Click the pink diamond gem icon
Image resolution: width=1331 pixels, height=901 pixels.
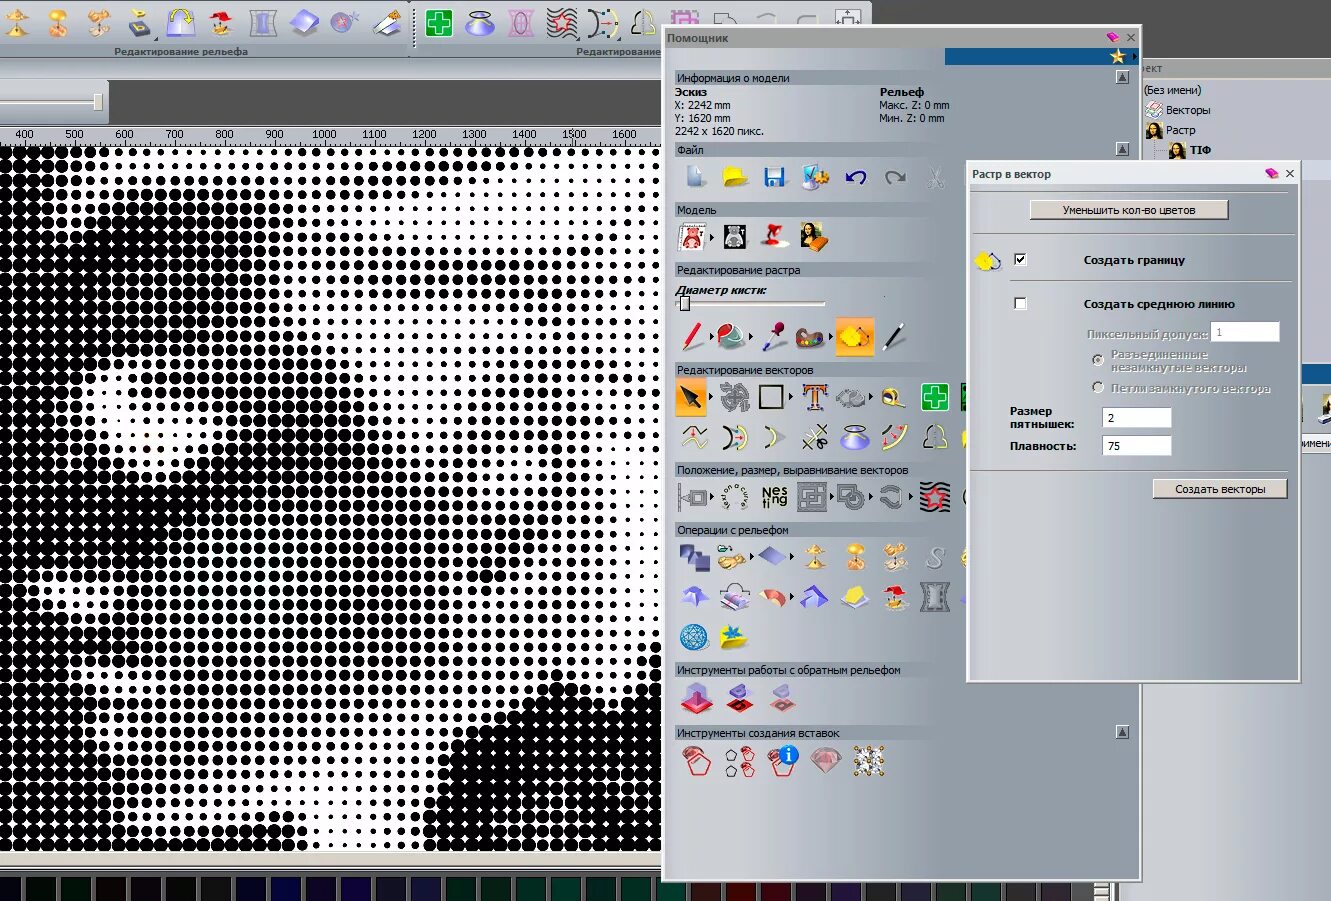(x=825, y=761)
